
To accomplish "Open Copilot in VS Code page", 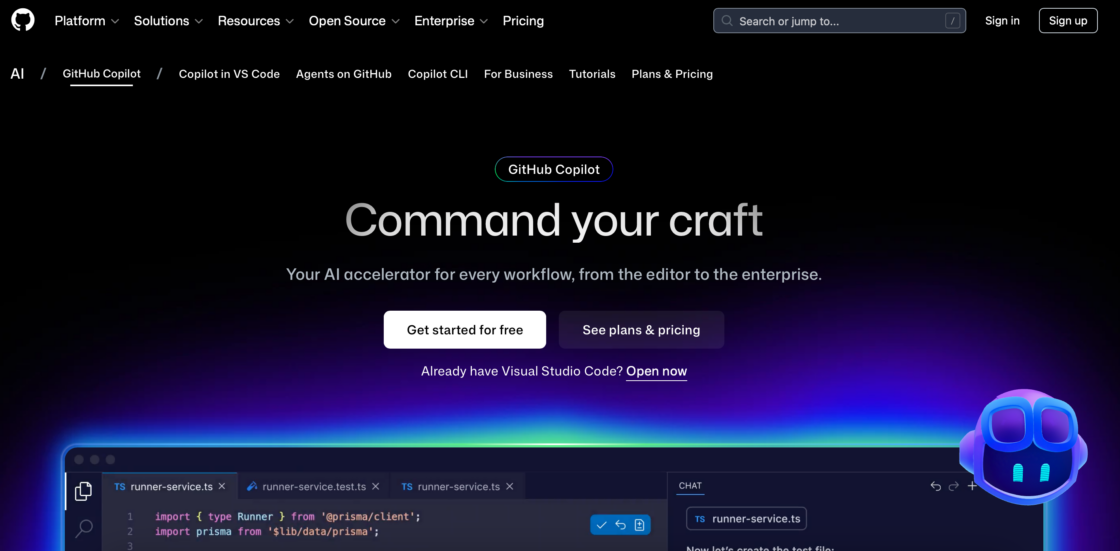I will 229,74.
